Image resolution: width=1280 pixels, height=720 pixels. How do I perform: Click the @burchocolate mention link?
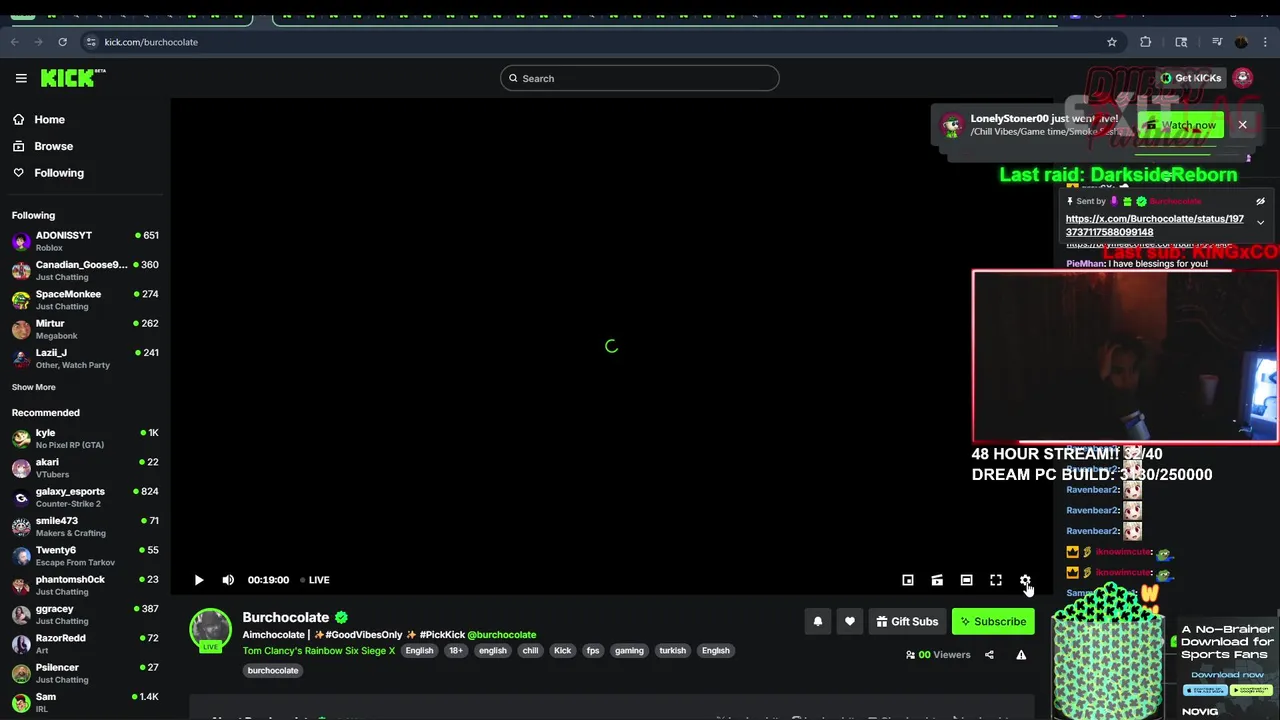[x=501, y=635]
